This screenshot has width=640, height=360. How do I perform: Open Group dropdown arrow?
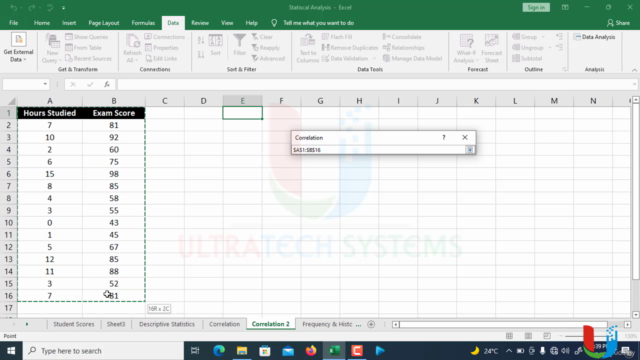(543, 37)
